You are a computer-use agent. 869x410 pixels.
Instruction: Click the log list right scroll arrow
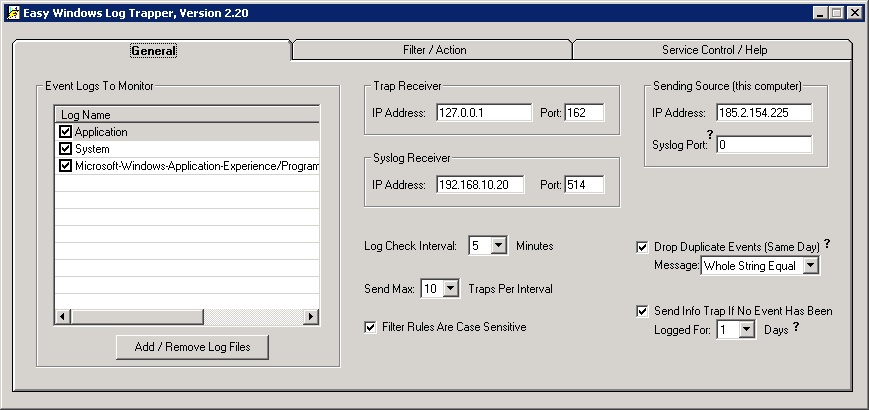(x=311, y=317)
